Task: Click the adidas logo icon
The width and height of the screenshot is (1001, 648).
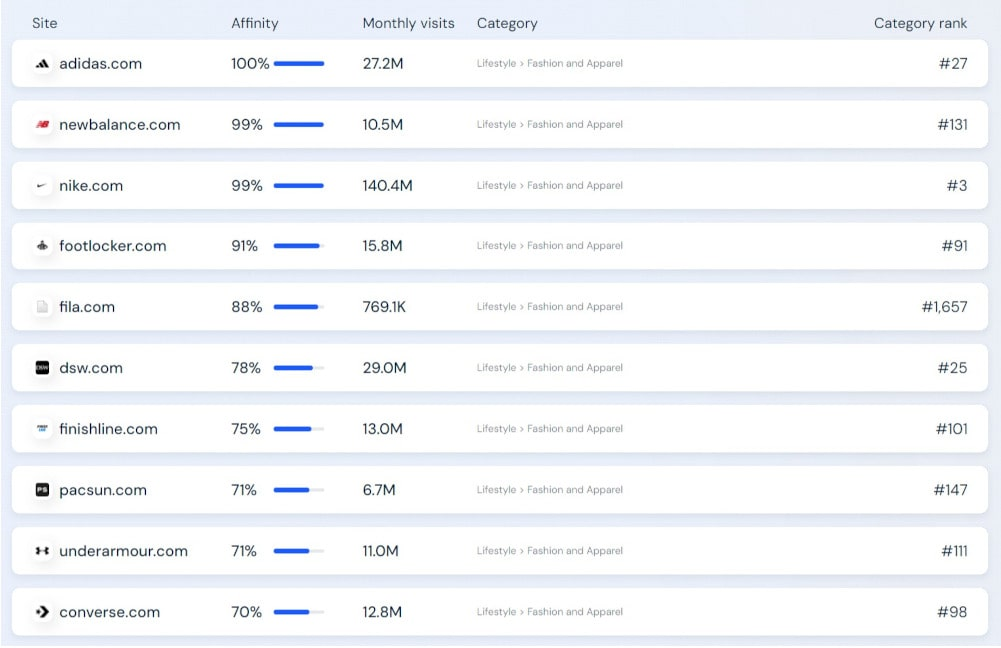Action: pyautogui.click(x=42, y=64)
